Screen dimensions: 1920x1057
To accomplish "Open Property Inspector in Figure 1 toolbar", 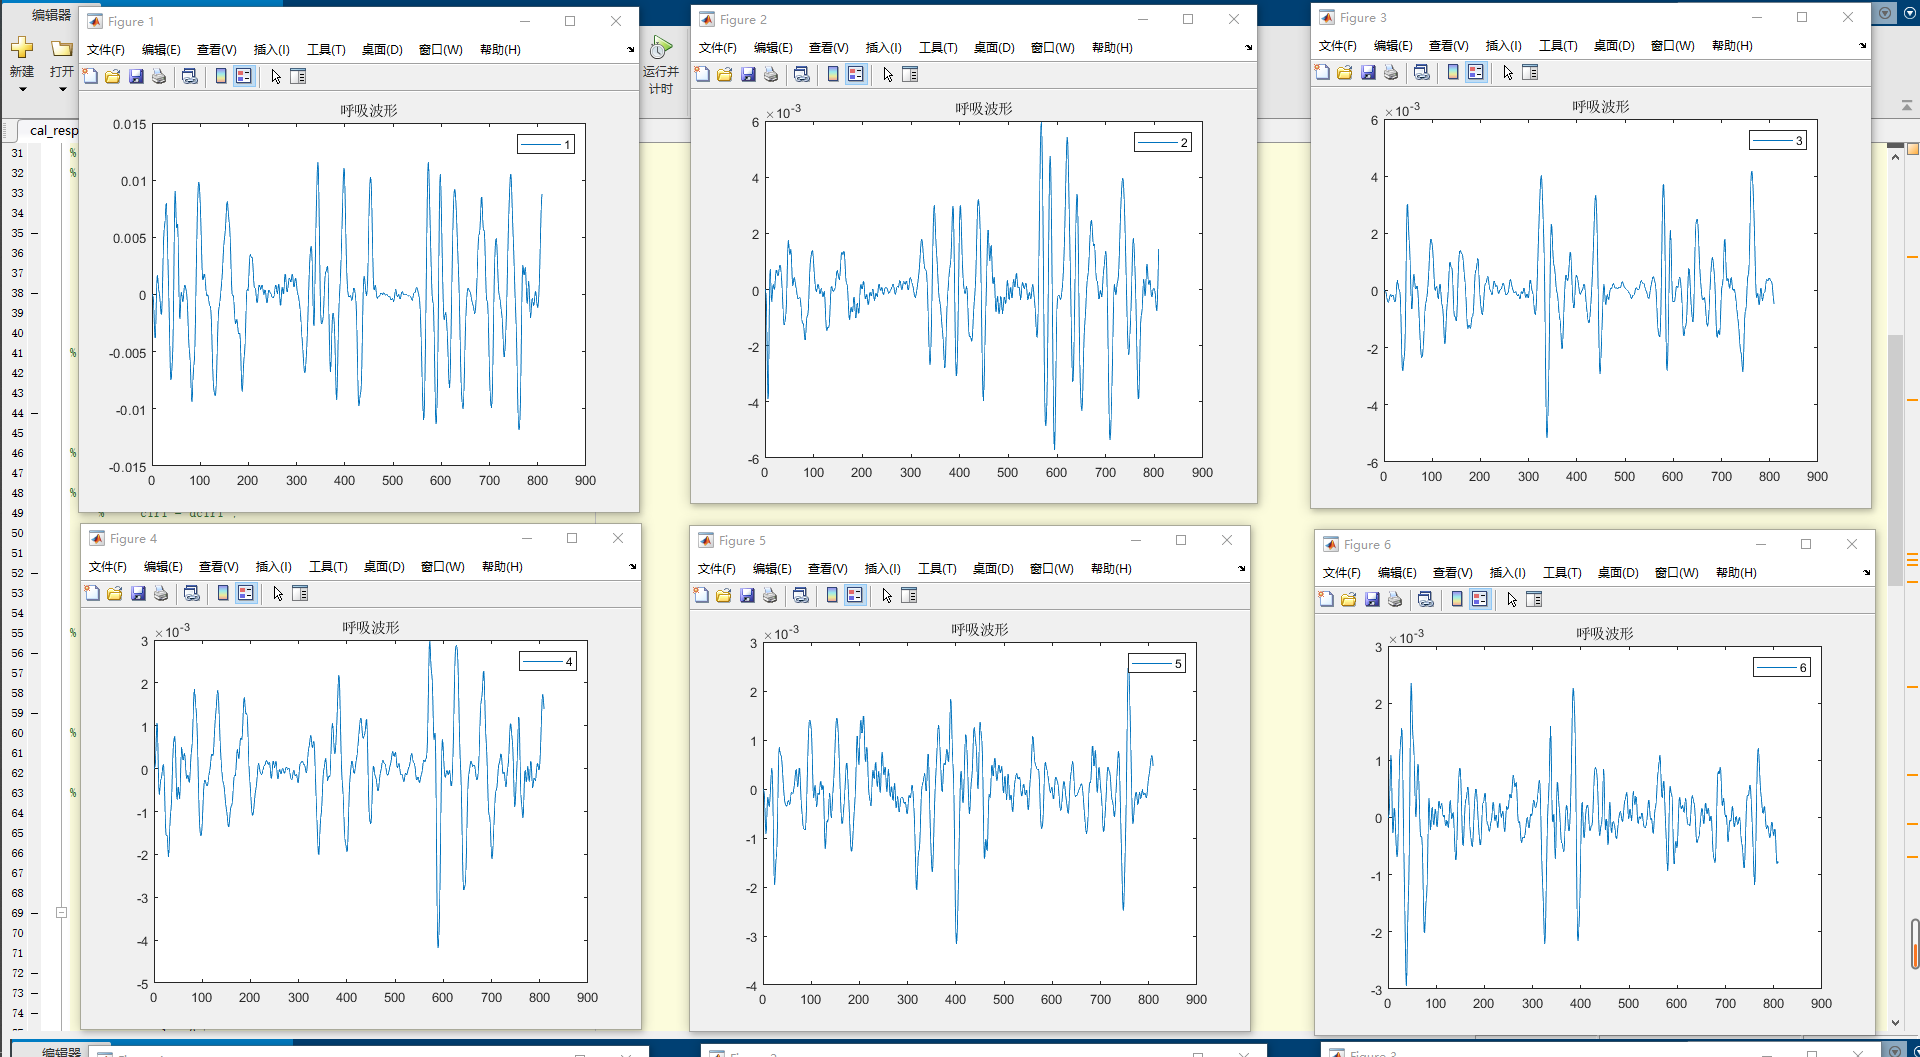I will pos(298,76).
